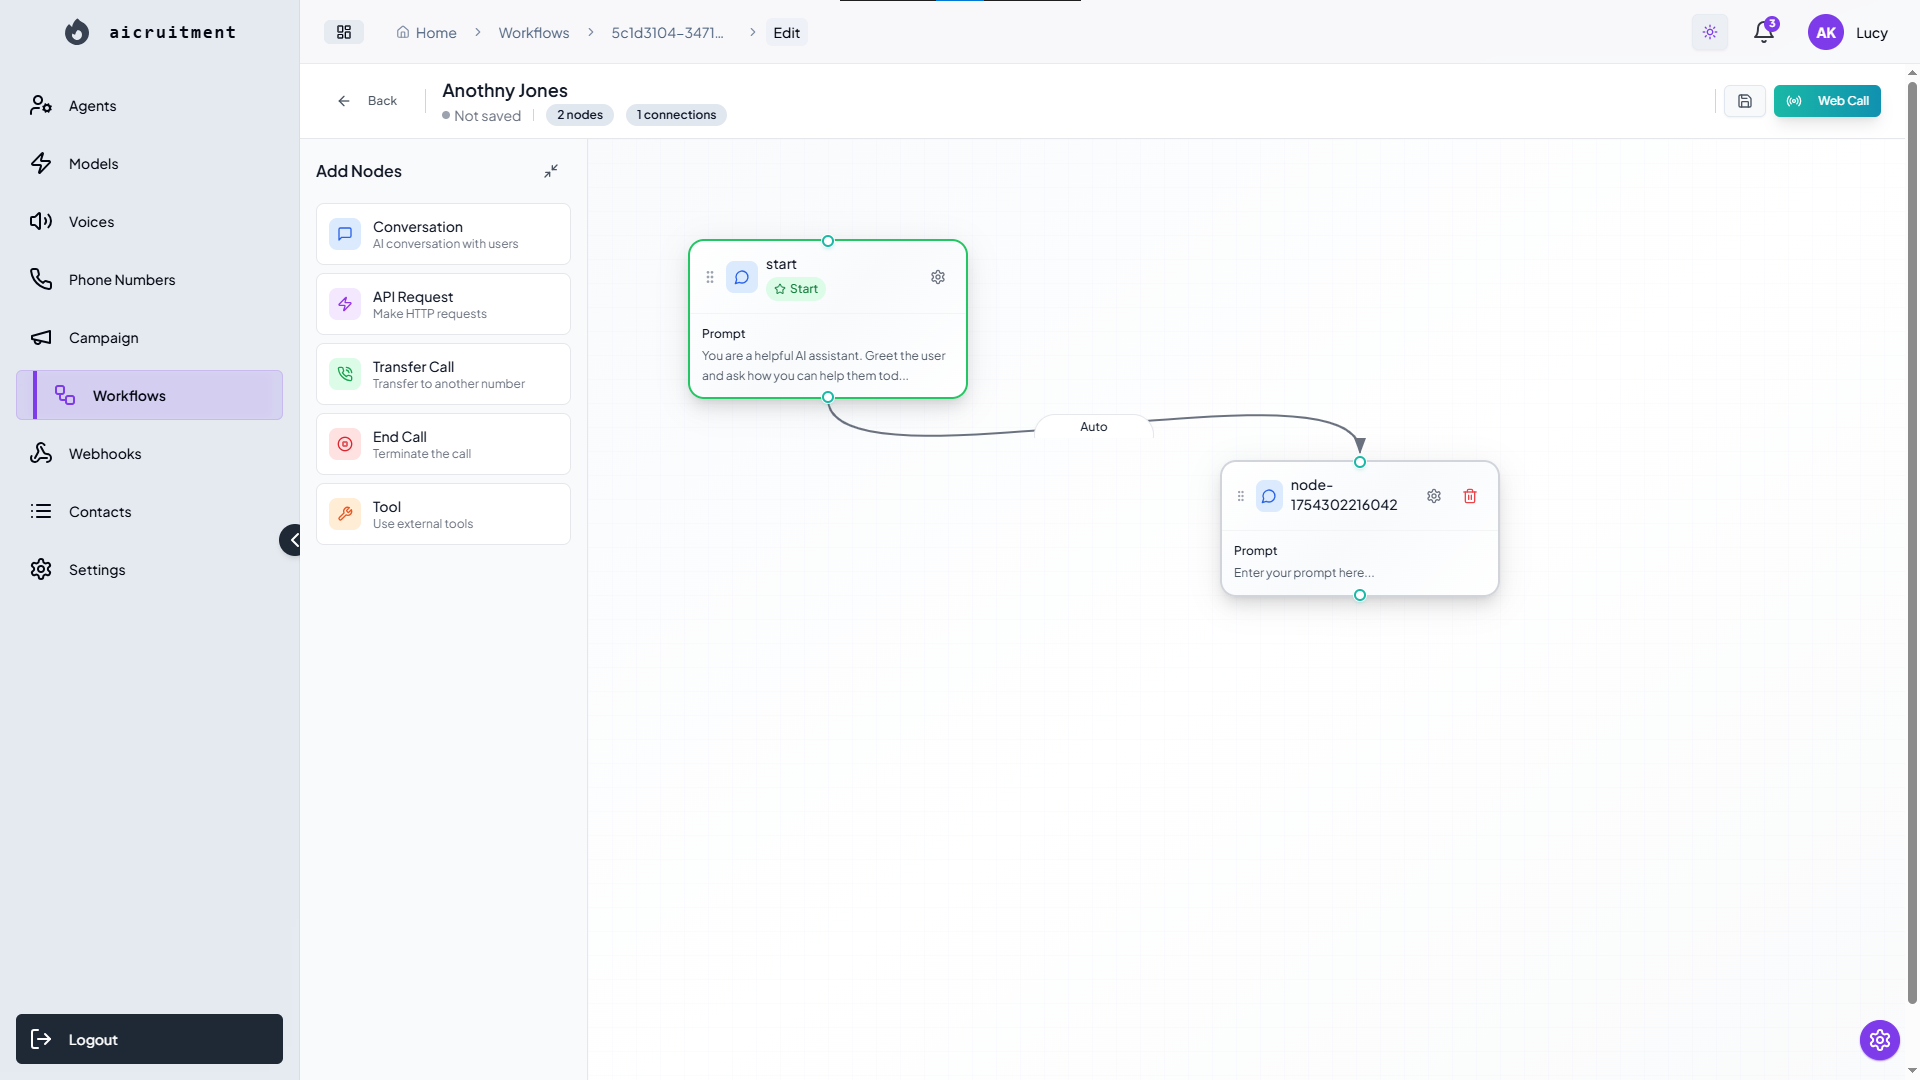Open Settings from the sidebar
Image resolution: width=1920 pixels, height=1080 pixels.
[x=149, y=570]
